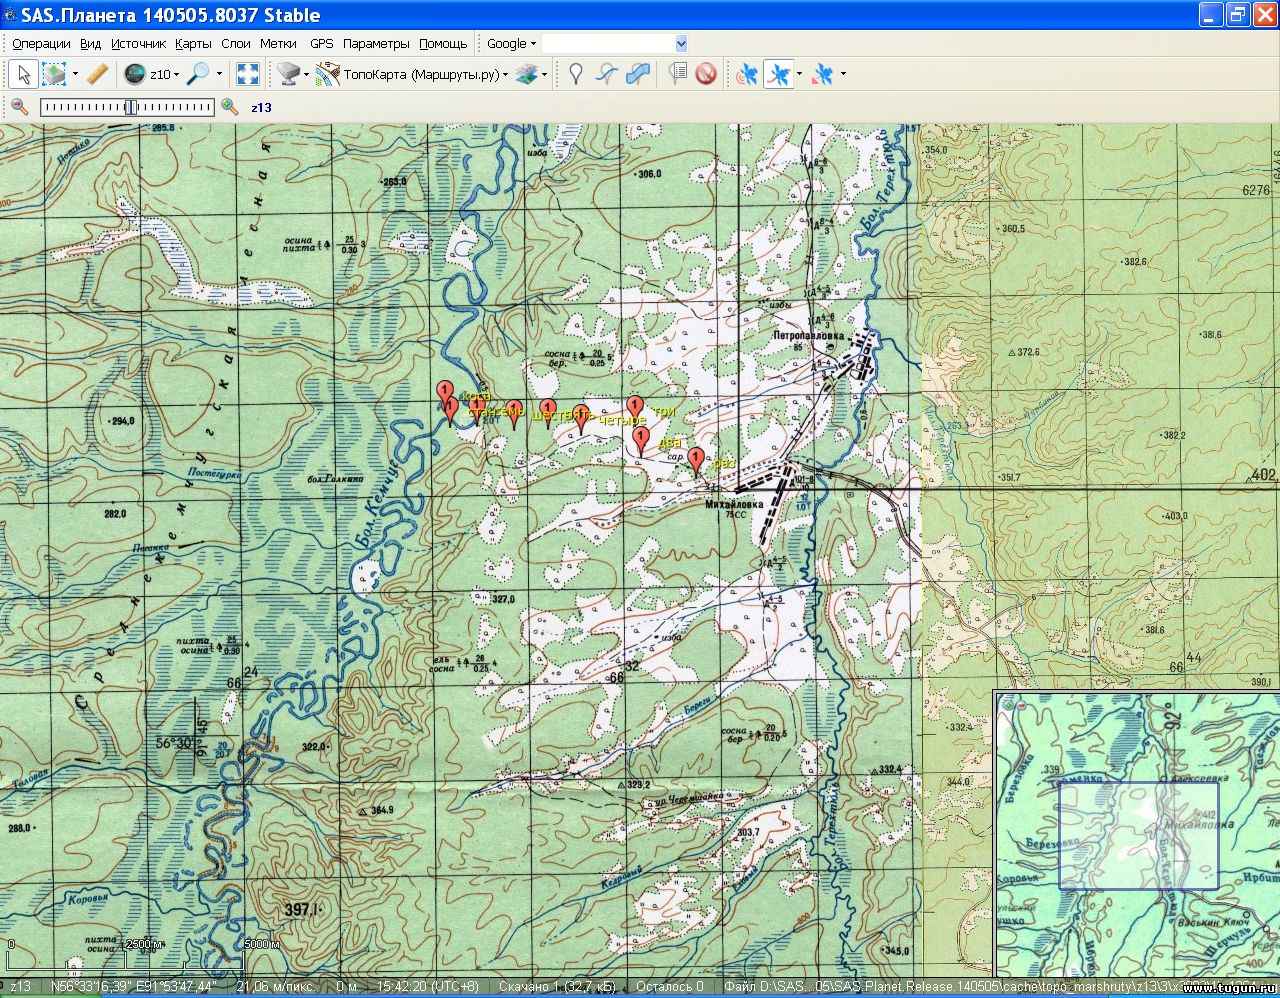Click the red marker labeled три
Screen dimensions: 1280x998
coord(635,409)
